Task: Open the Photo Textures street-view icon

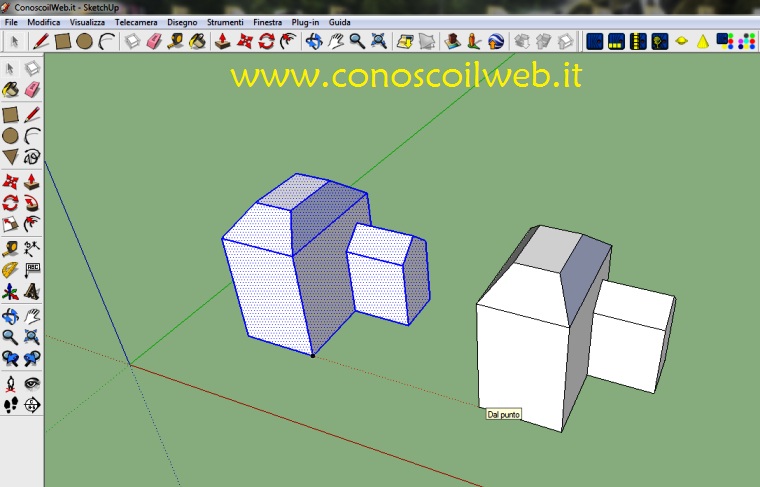Action: coord(474,42)
